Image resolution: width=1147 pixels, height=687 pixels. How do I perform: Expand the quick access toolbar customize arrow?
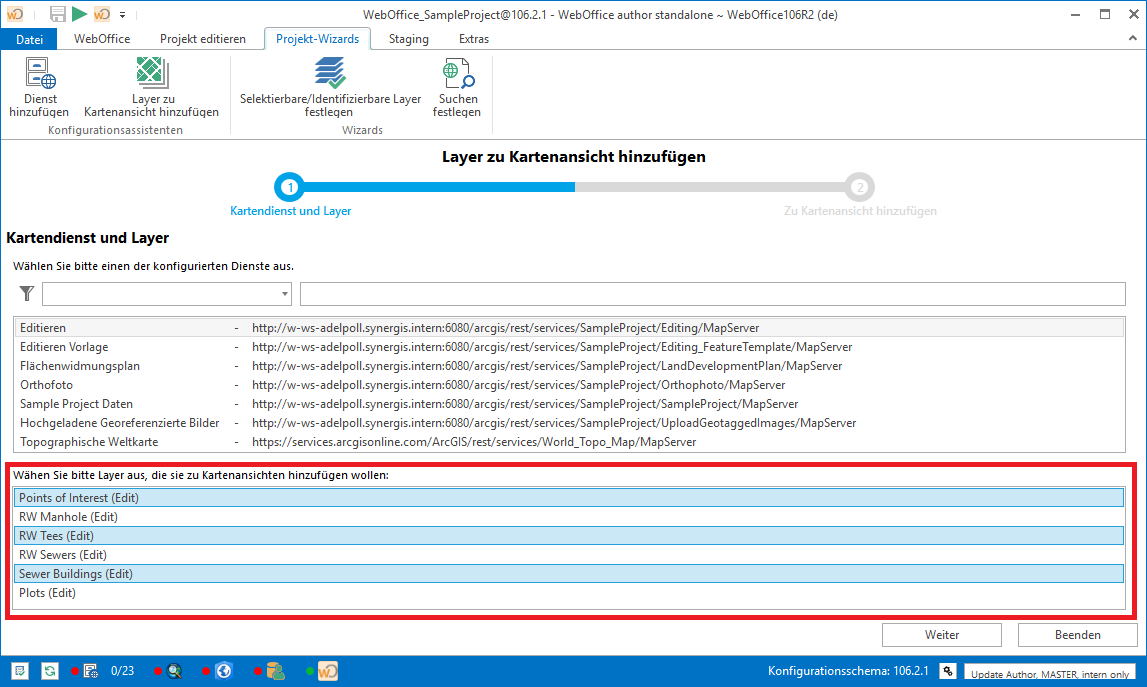point(122,15)
